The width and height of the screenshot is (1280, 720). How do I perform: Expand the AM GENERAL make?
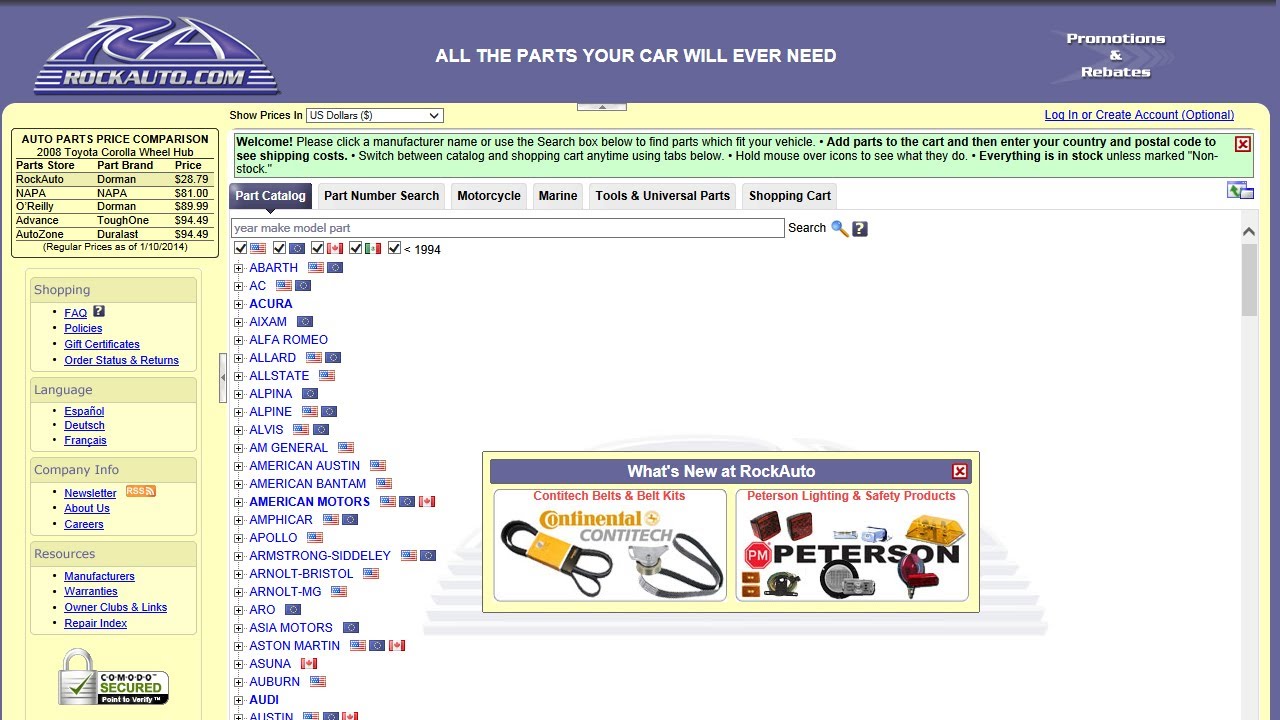pos(238,448)
